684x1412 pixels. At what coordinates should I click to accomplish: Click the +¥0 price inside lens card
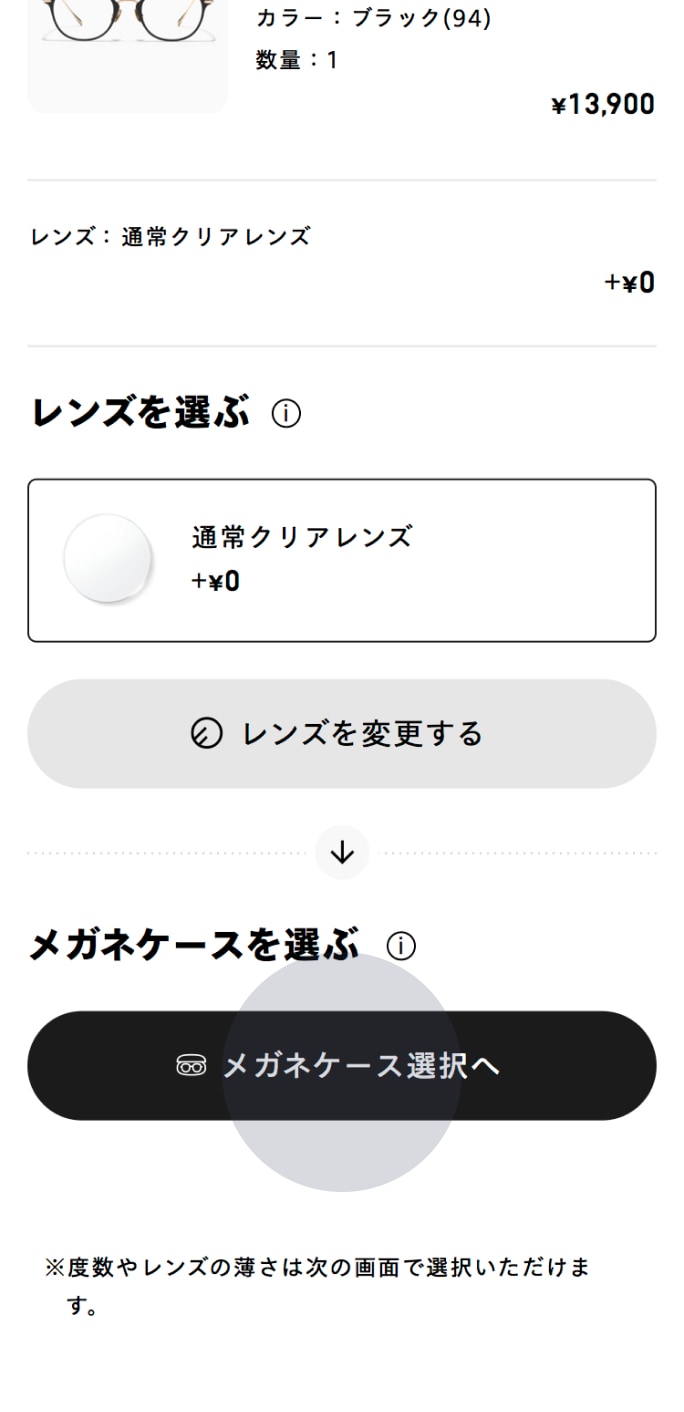pos(216,581)
